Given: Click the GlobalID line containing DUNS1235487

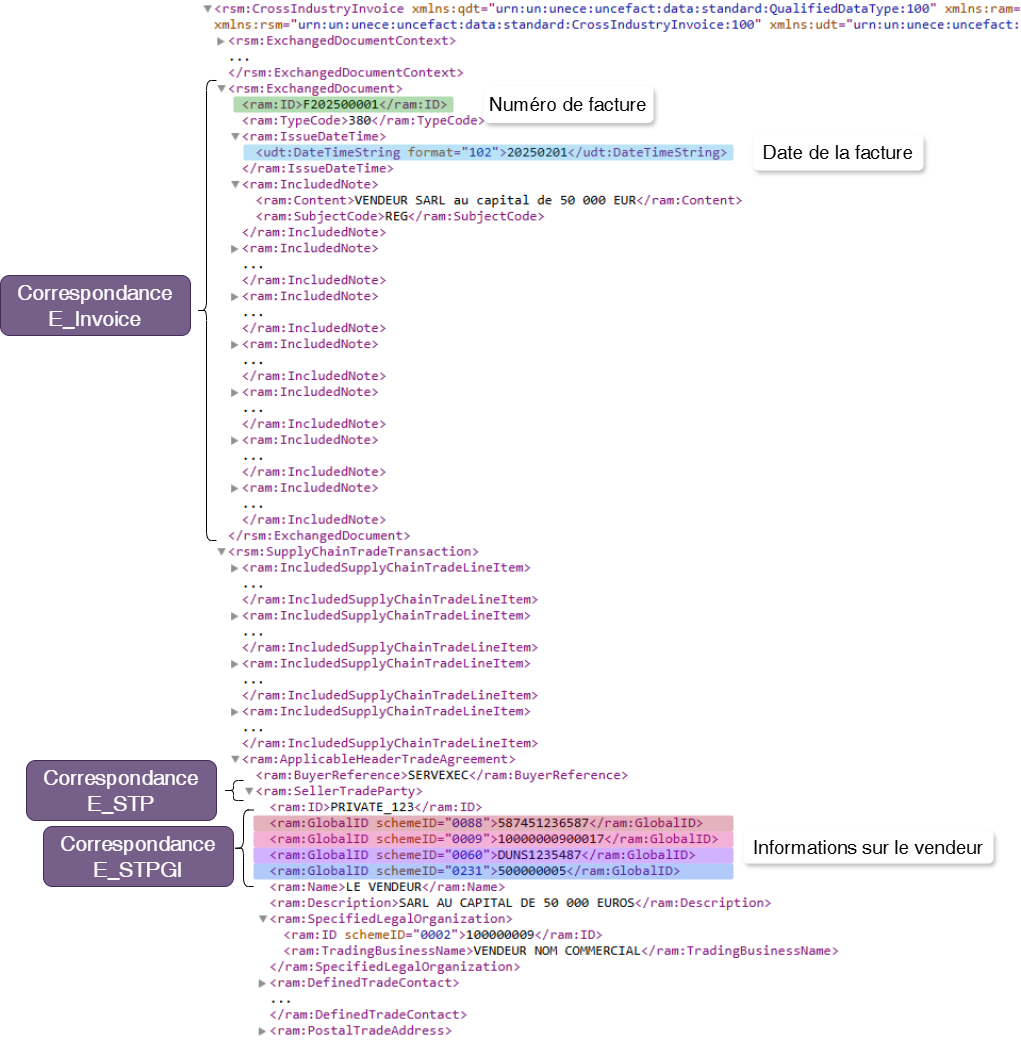Looking at the screenshot, I should (482, 855).
